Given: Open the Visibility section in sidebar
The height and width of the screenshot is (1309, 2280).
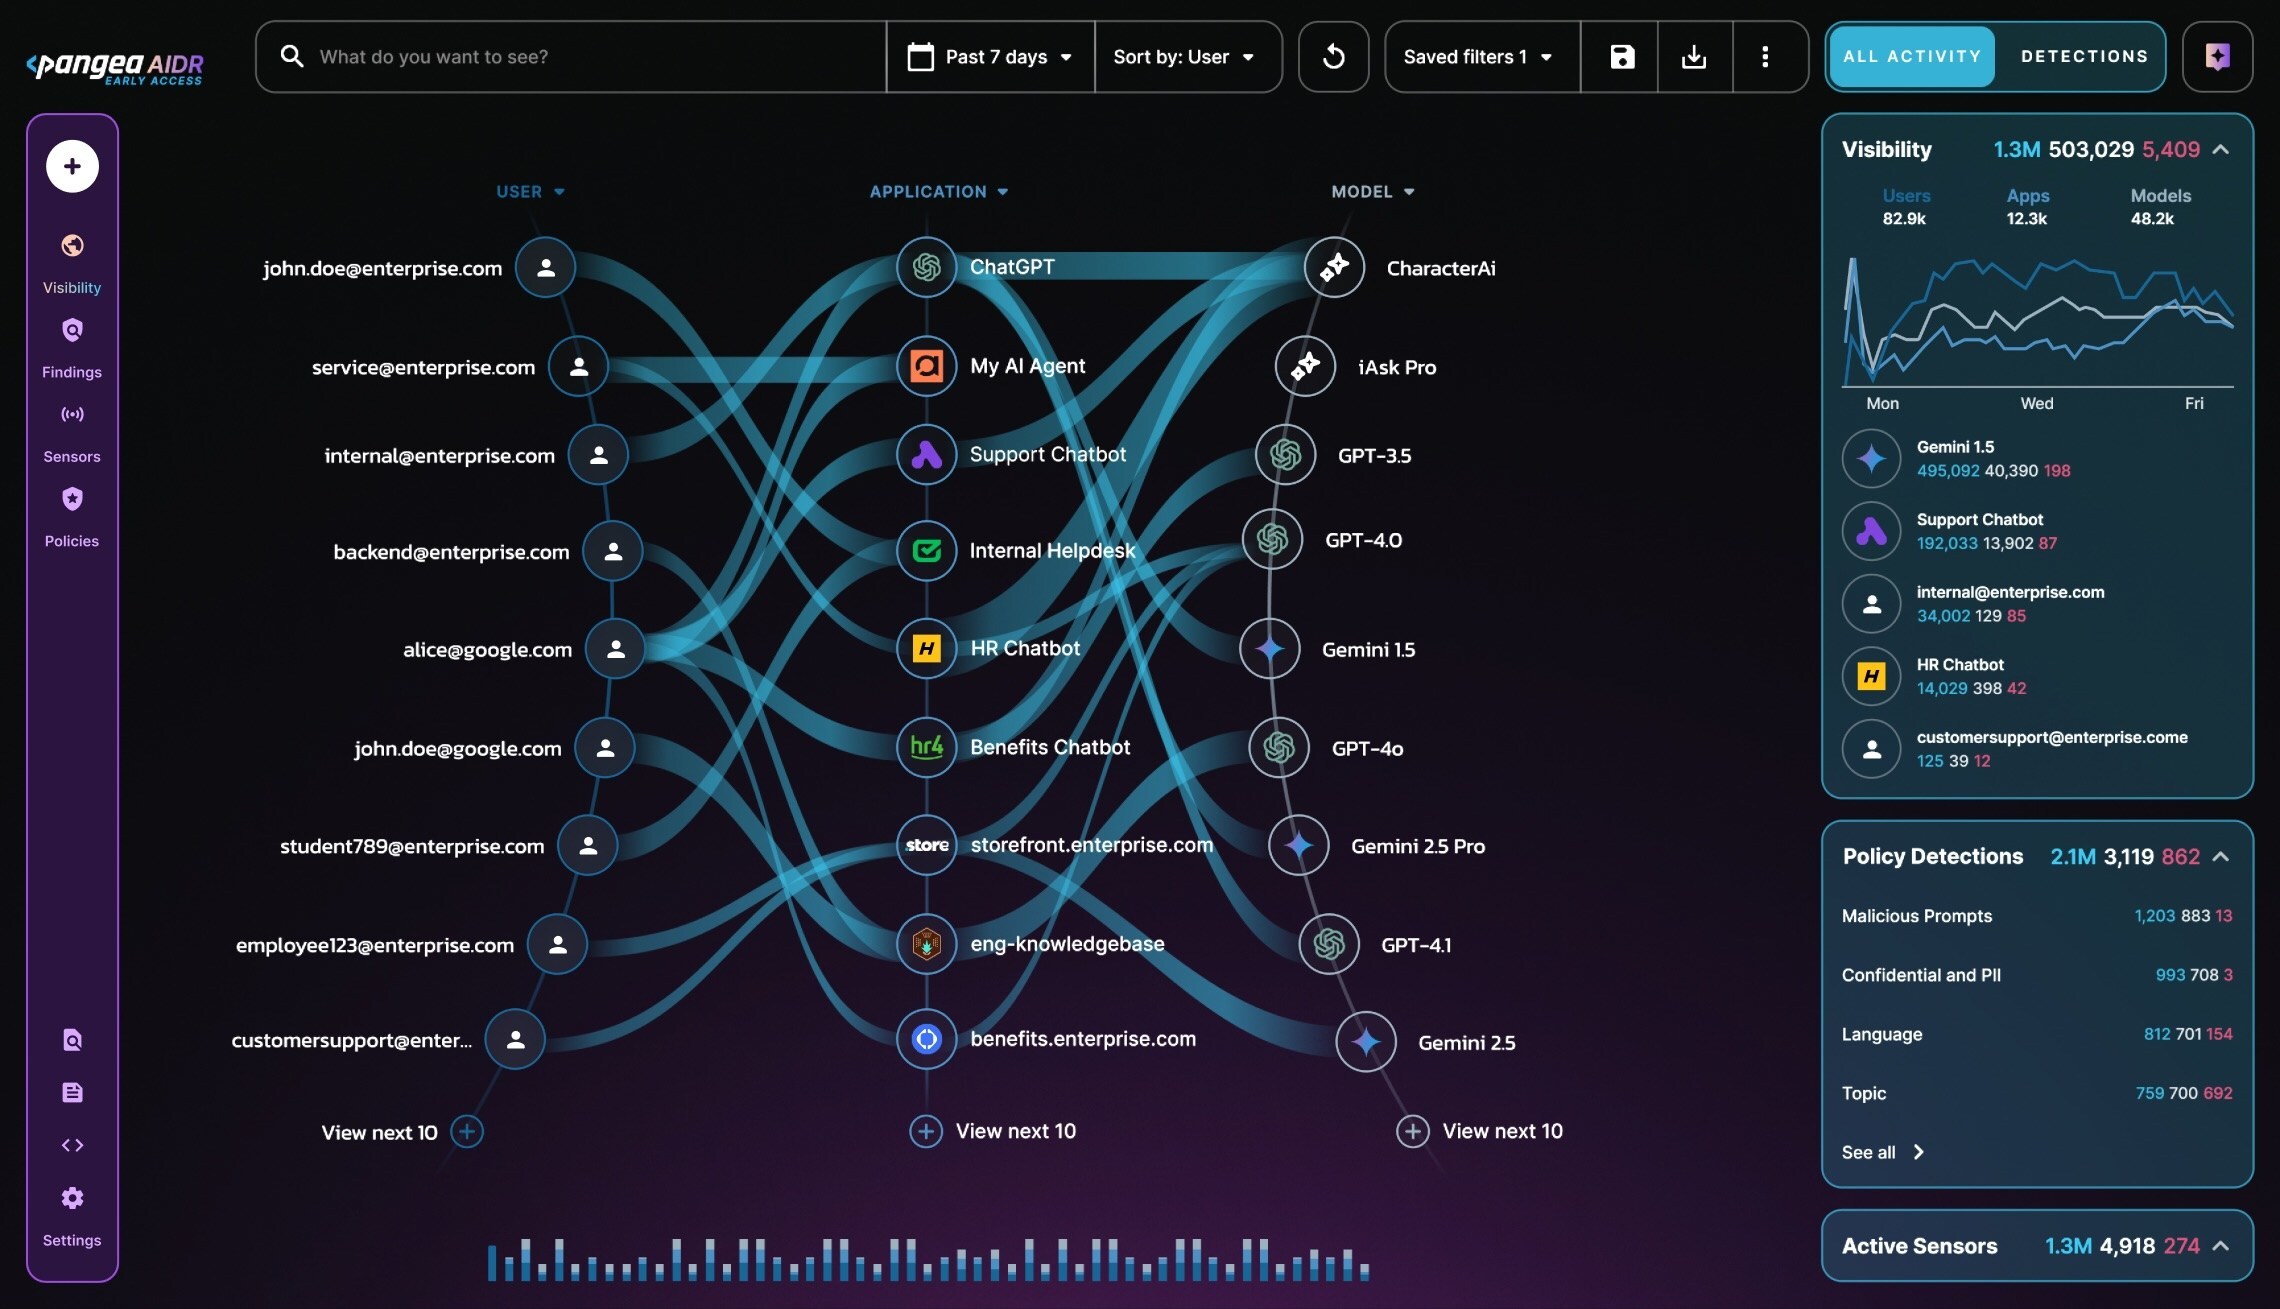Looking at the screenshot, I should click(x=72, y=264).
